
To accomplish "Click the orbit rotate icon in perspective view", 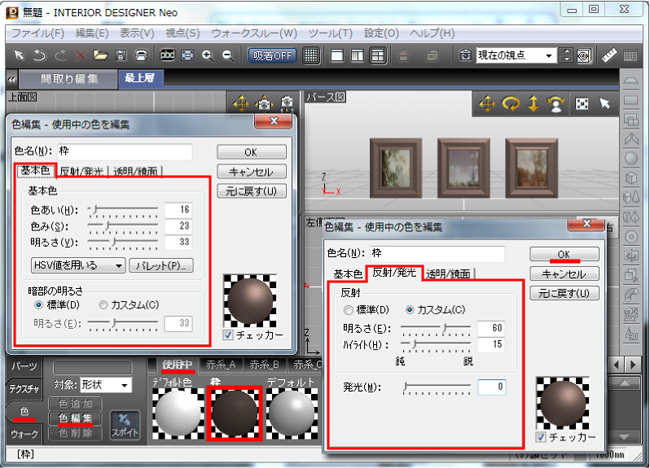I will coord(510,103).
